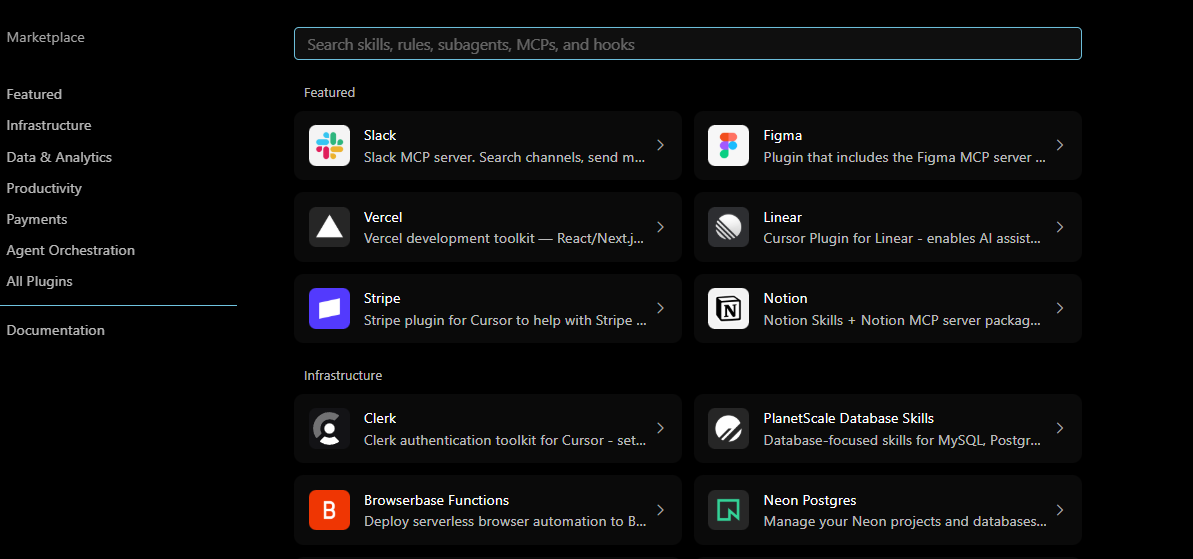Screen dimensions: 1193x559
Task: Click the 'Vercel development toolkit' description
Action: pyautogui.click(x=504, y=239)
